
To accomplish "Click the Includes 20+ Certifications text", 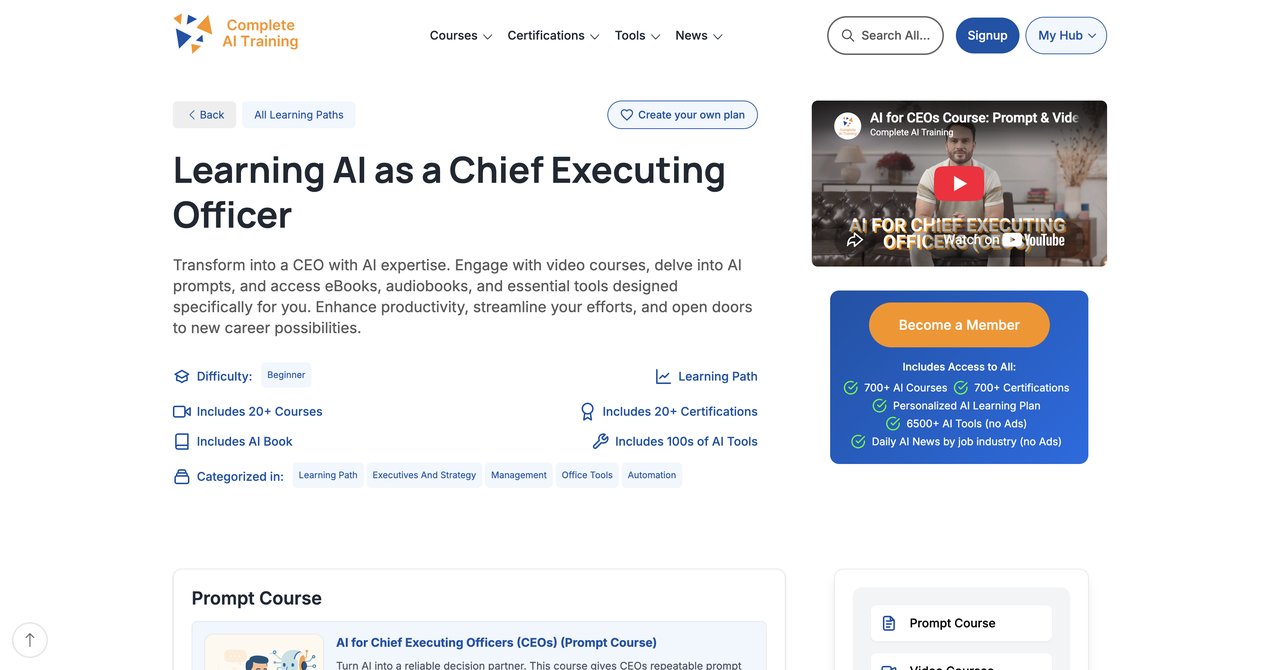I will coord(680,412).
